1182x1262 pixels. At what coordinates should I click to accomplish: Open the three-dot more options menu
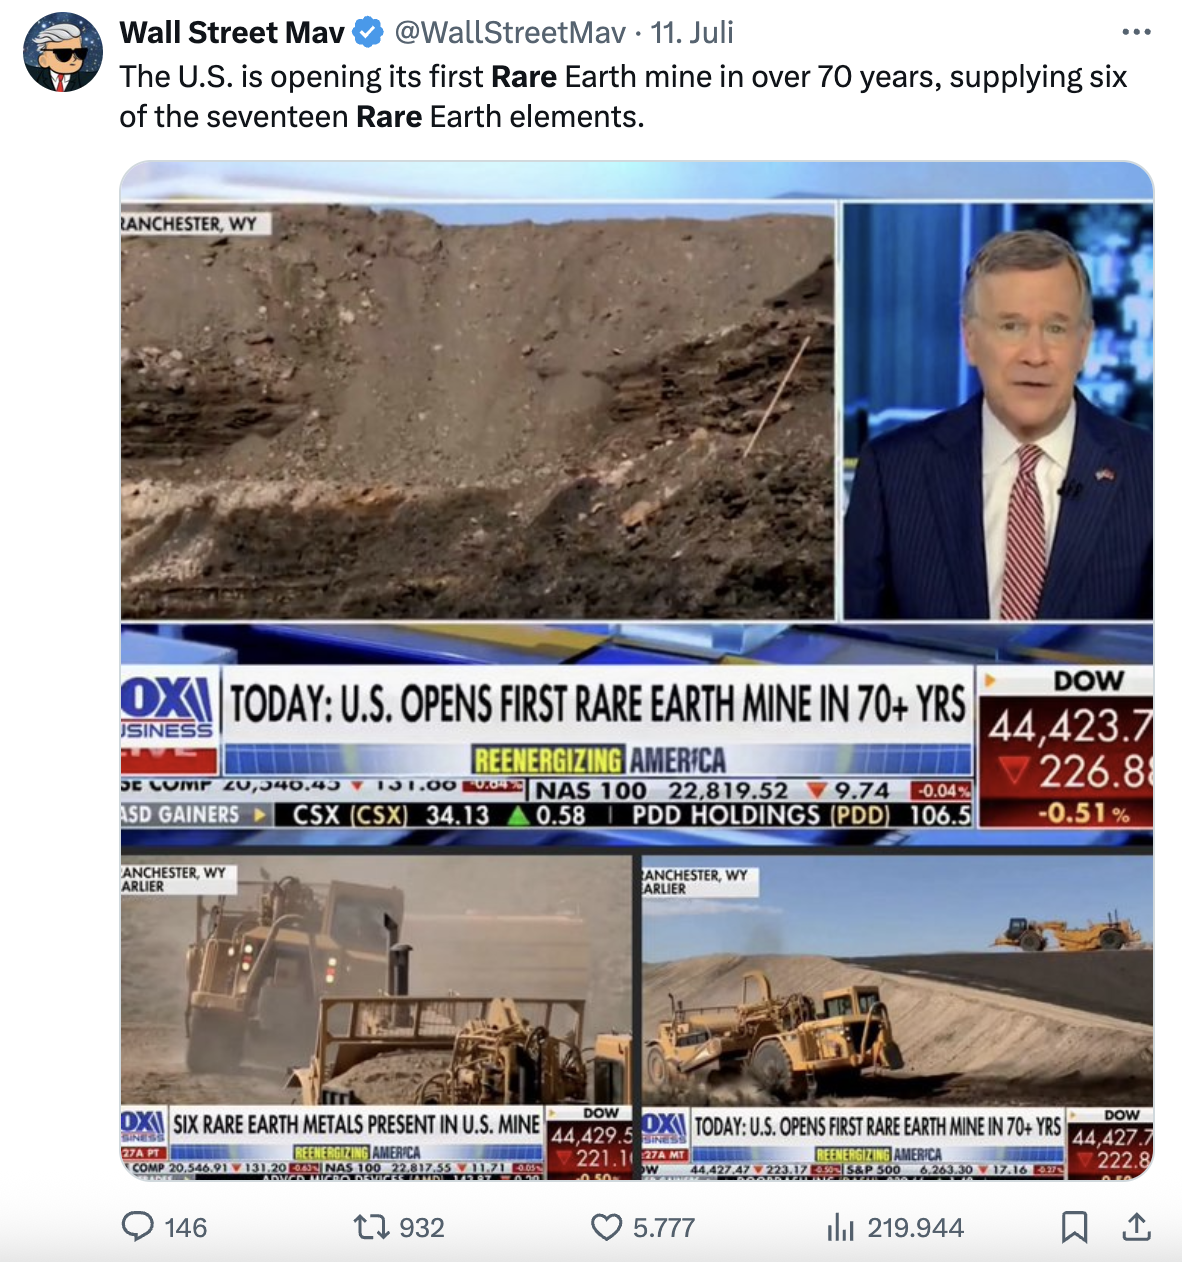pyautogui.click(x=1136, y=33)
